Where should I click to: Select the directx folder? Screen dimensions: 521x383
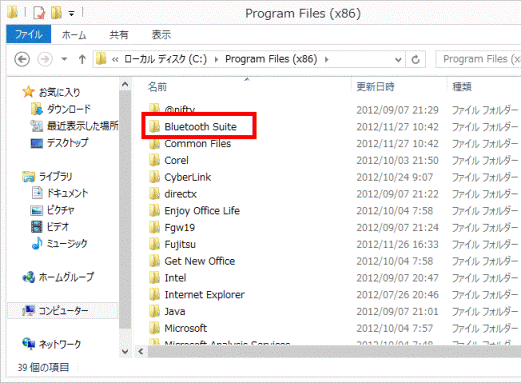[180, 194]
